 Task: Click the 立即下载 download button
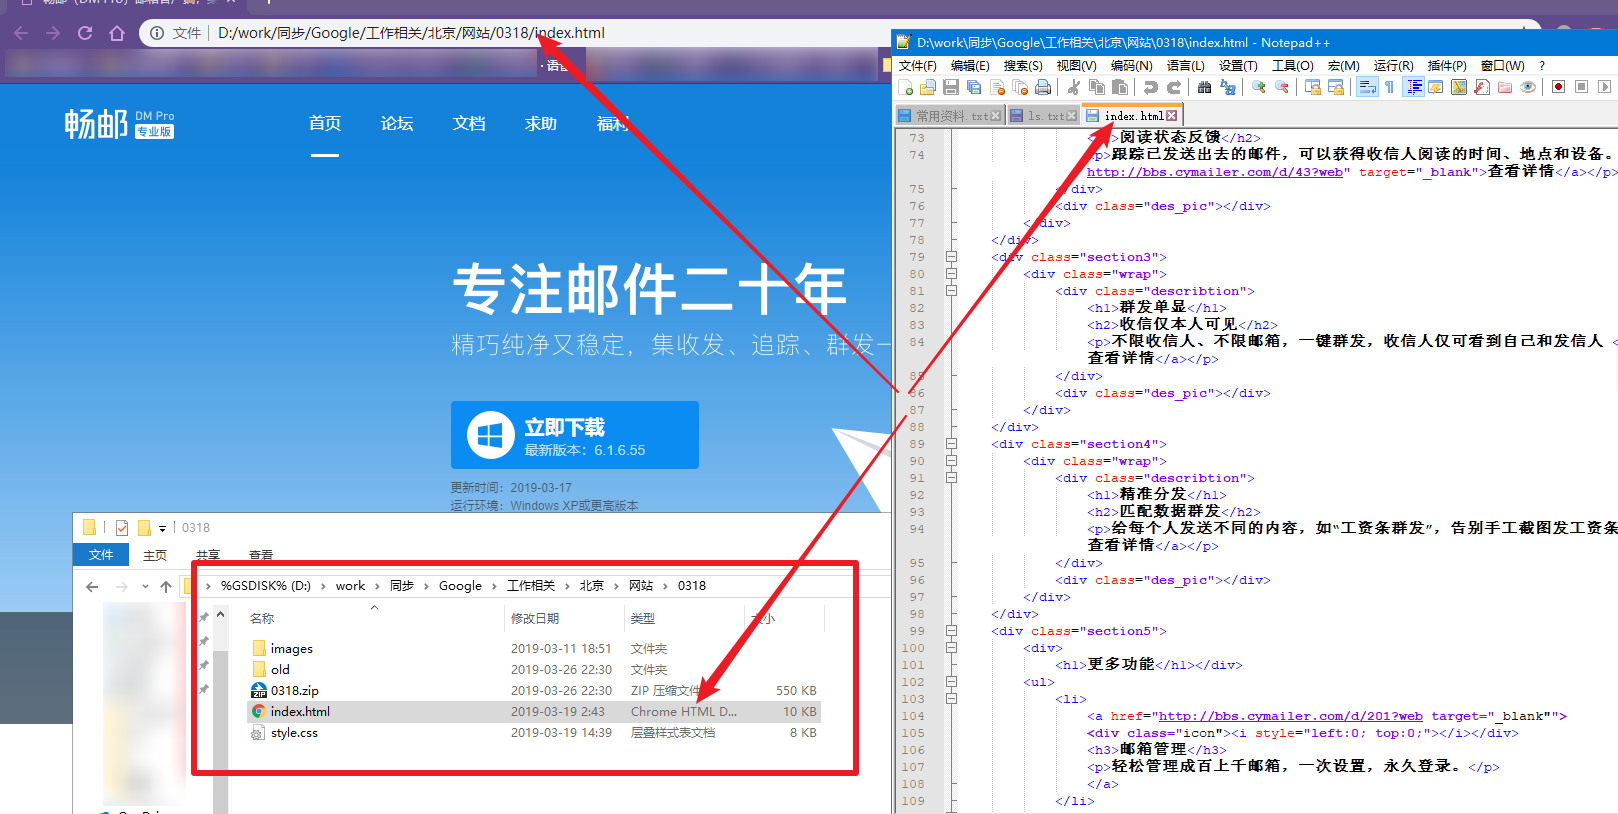click(x=575, y=435)
